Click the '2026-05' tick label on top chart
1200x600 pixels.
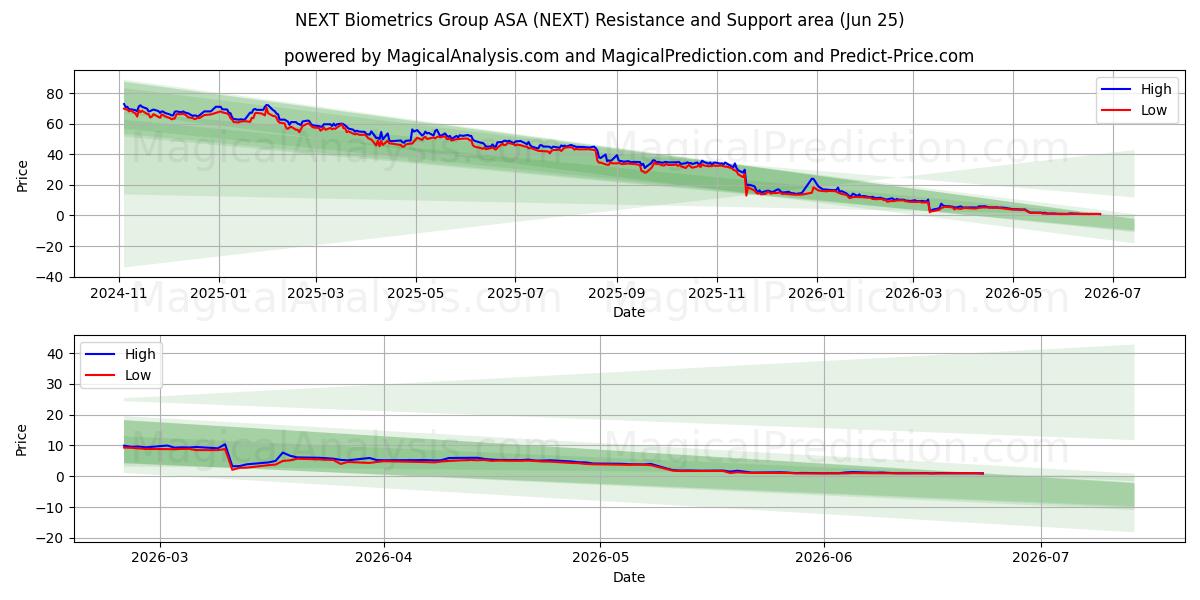(1012, 295)
